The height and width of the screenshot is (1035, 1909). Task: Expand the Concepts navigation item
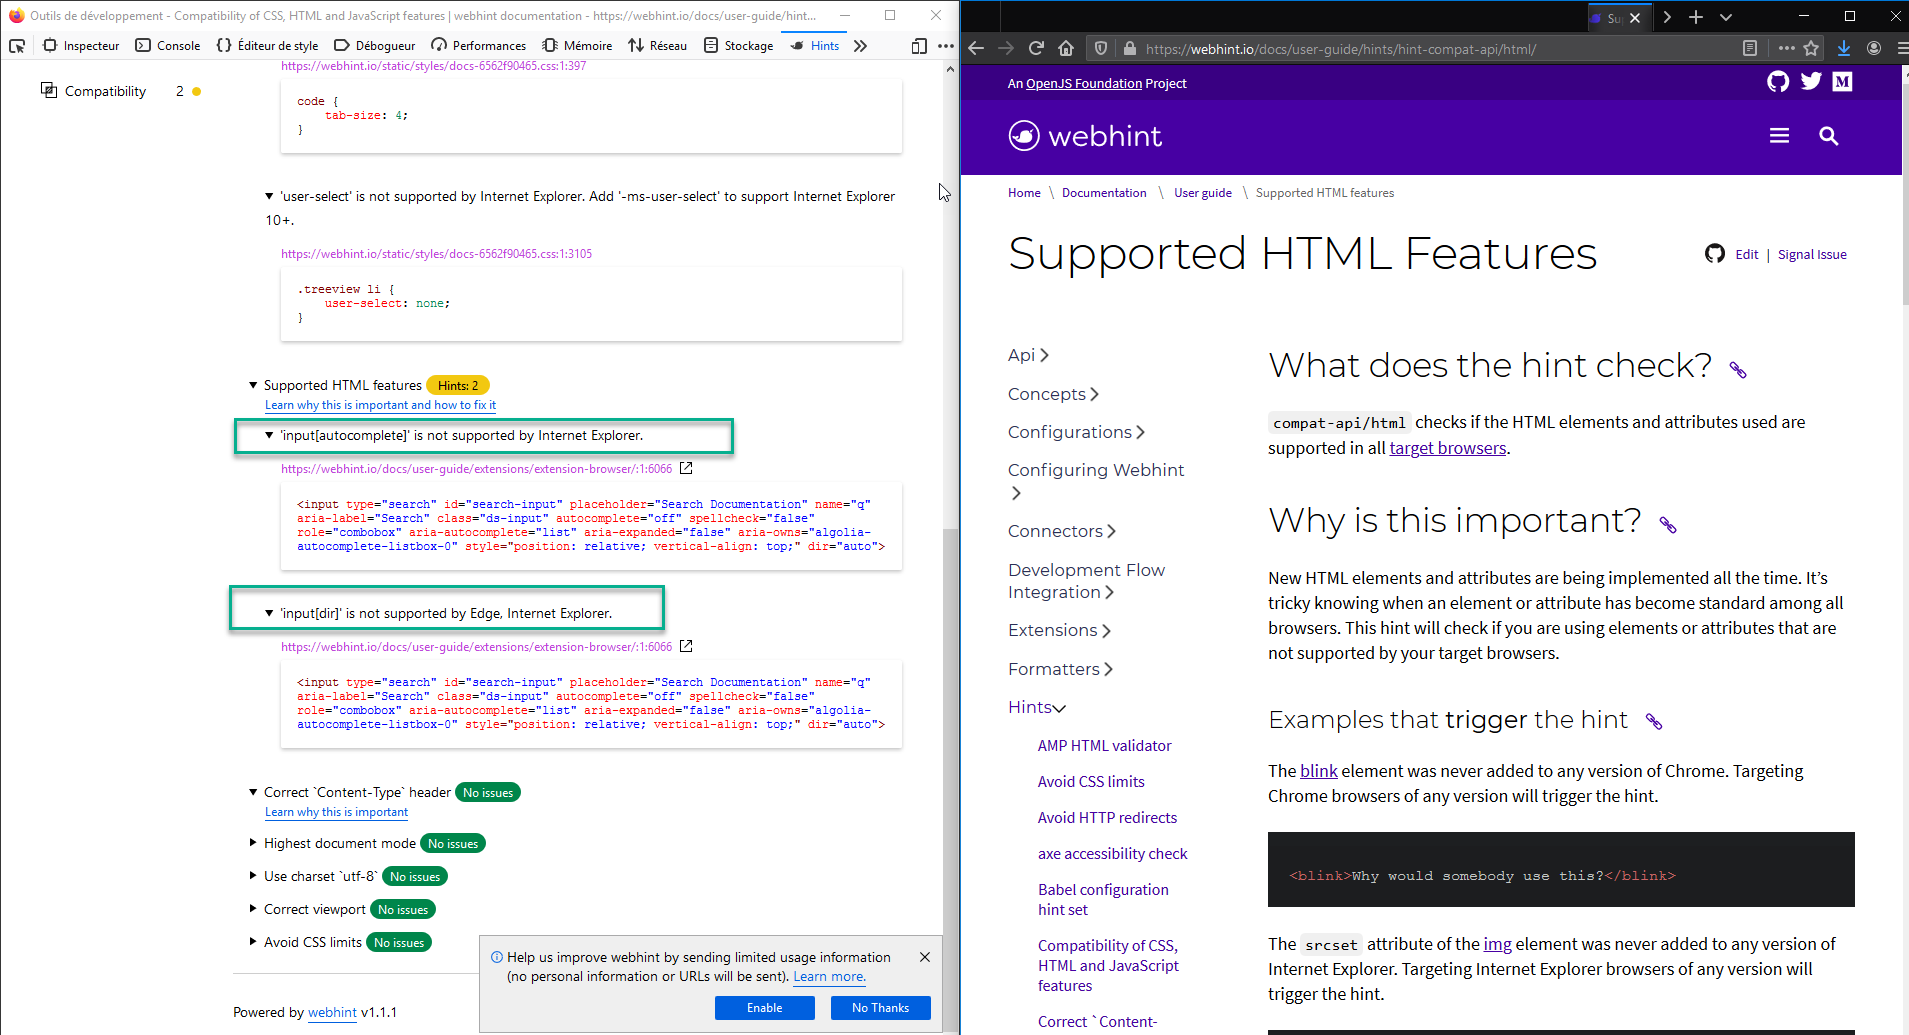point(1053,394)
